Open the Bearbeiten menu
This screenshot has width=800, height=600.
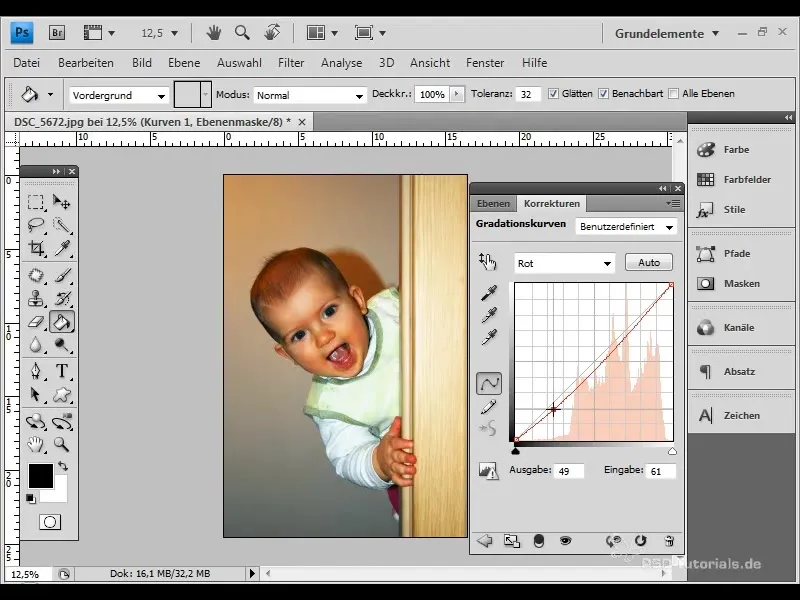pyautogui.click(x=86, y=63)
